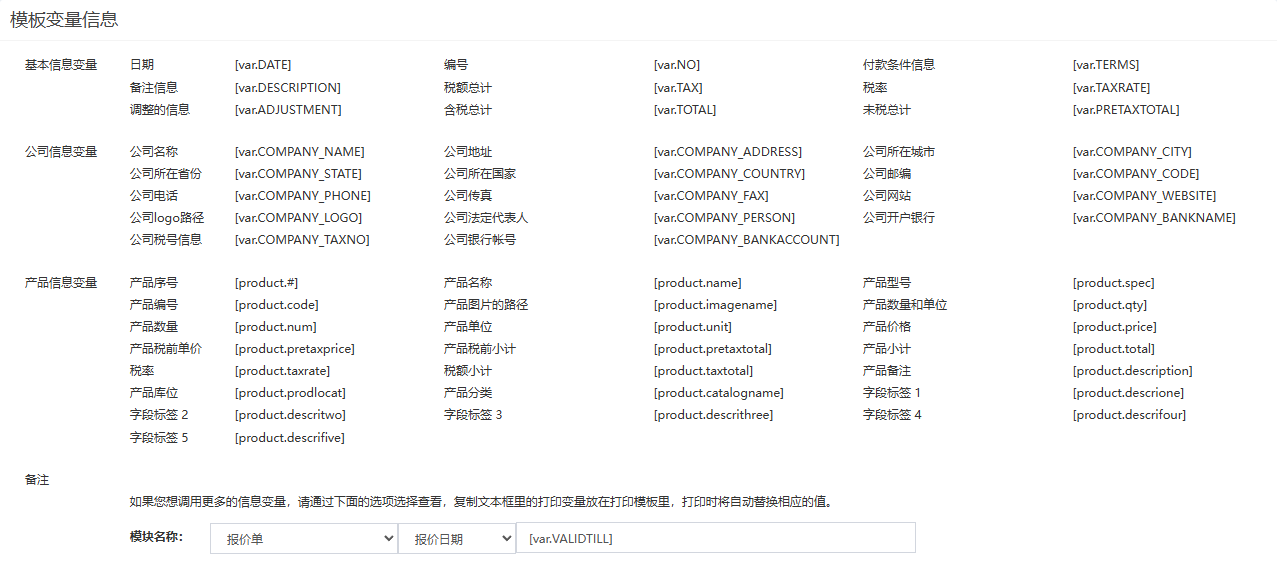Open the 报价日期 field dropdown

pyautogui.click(x=457, y=538)
